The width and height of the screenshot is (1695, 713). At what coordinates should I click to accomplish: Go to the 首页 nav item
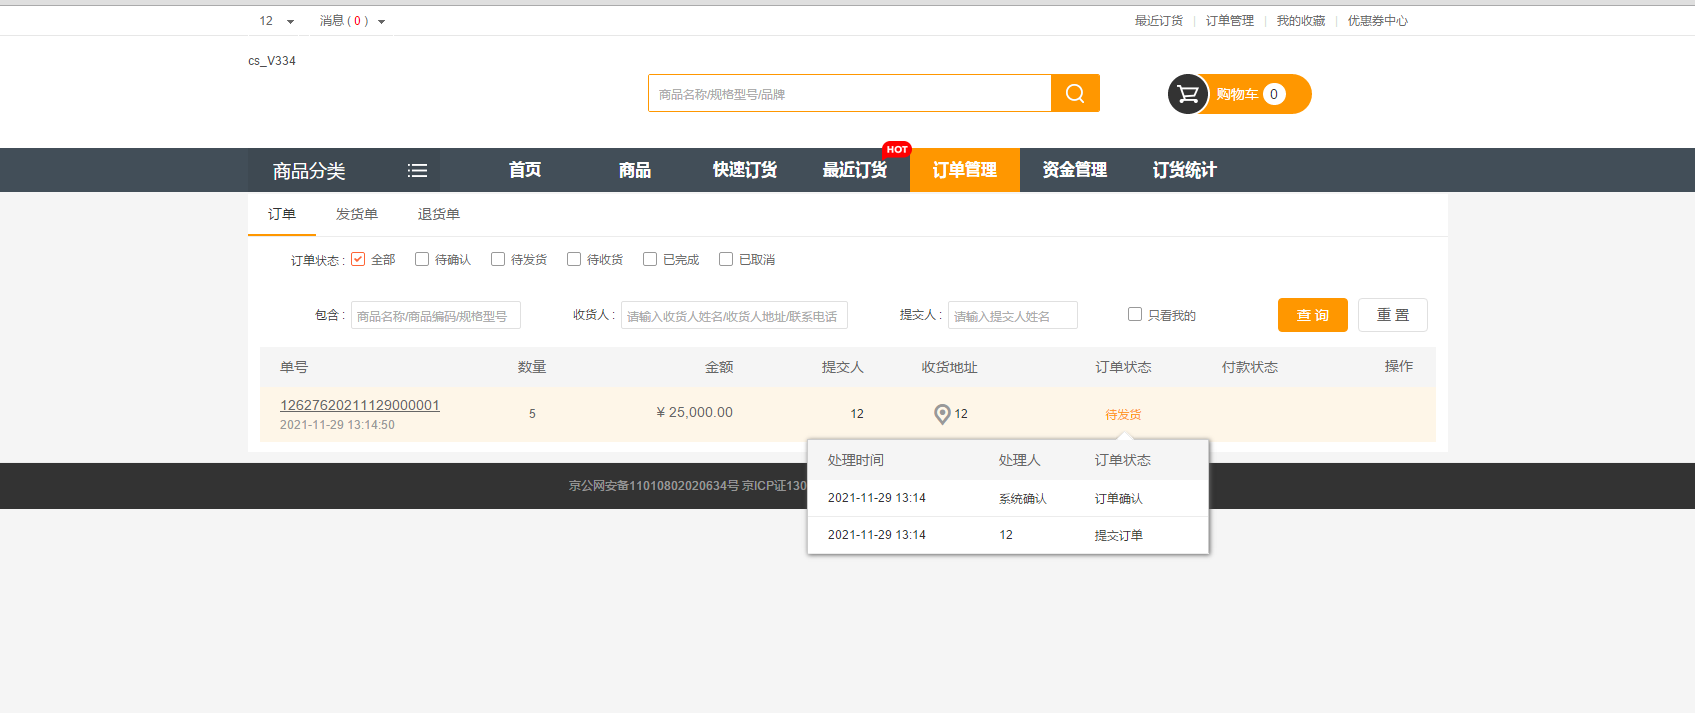(x=525, y=170)
